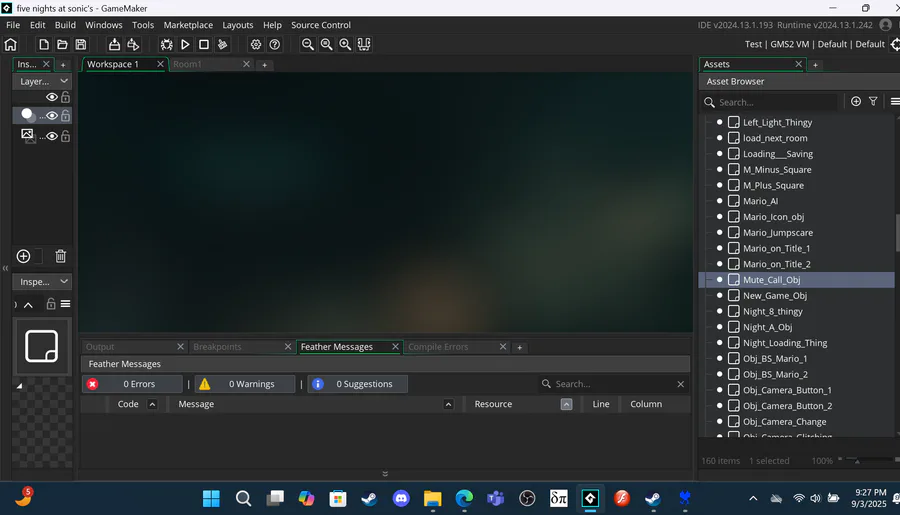Expand the Inspector panel dropdown
Image resolution: width=900 pixels, height=515 pixels.
[x=64, y=281]
